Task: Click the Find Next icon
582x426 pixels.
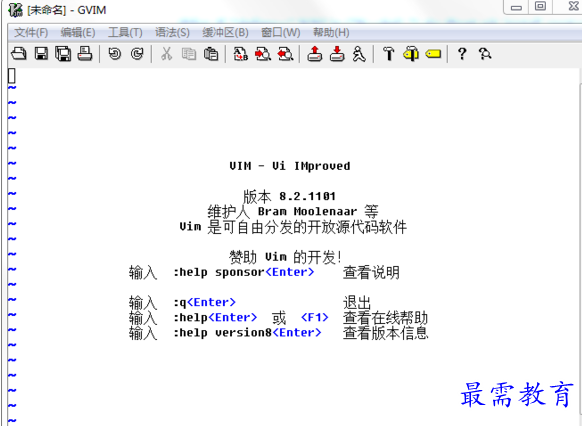Action: tap(263, 54)
